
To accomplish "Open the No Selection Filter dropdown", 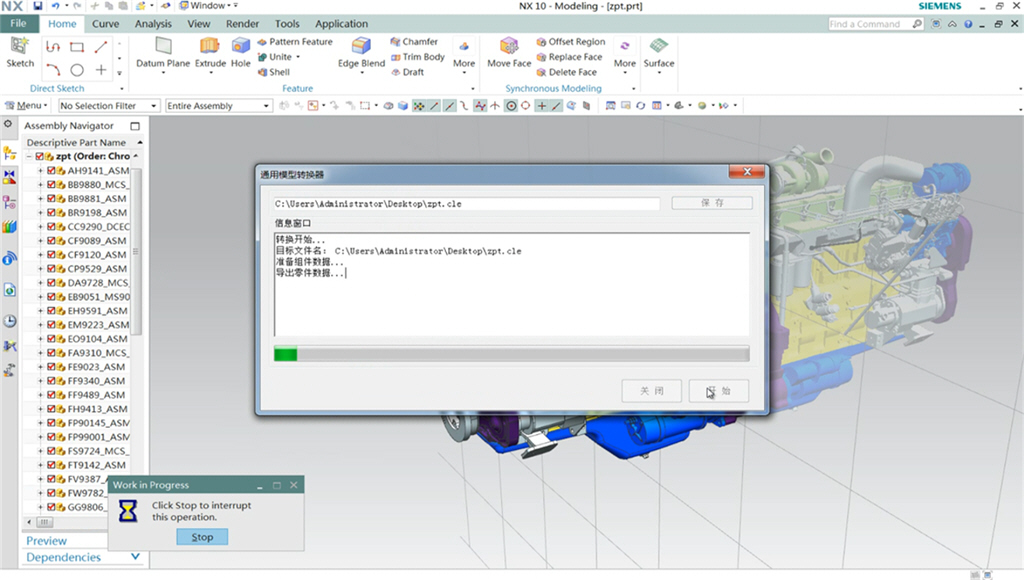I will [x=108, y=105].
